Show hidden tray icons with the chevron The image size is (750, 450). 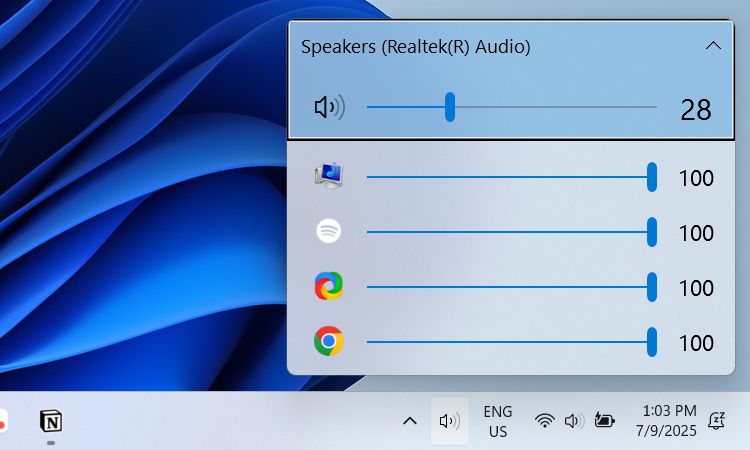410,421
